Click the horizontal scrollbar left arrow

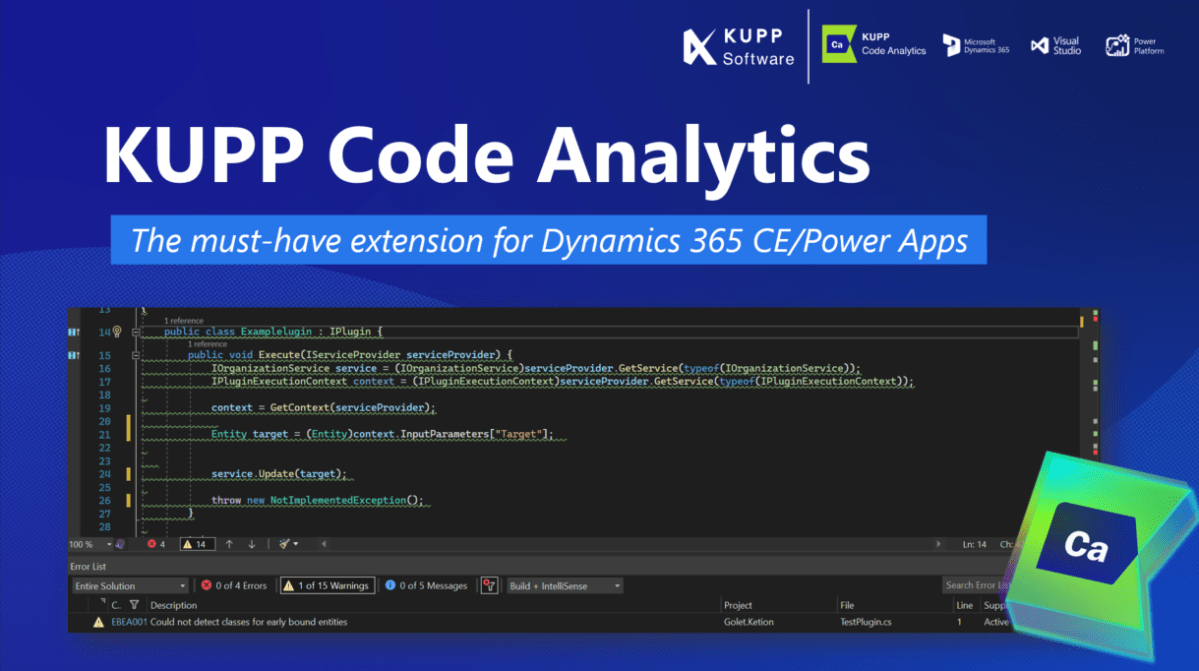pyautogui.click(x=323, y=544)
